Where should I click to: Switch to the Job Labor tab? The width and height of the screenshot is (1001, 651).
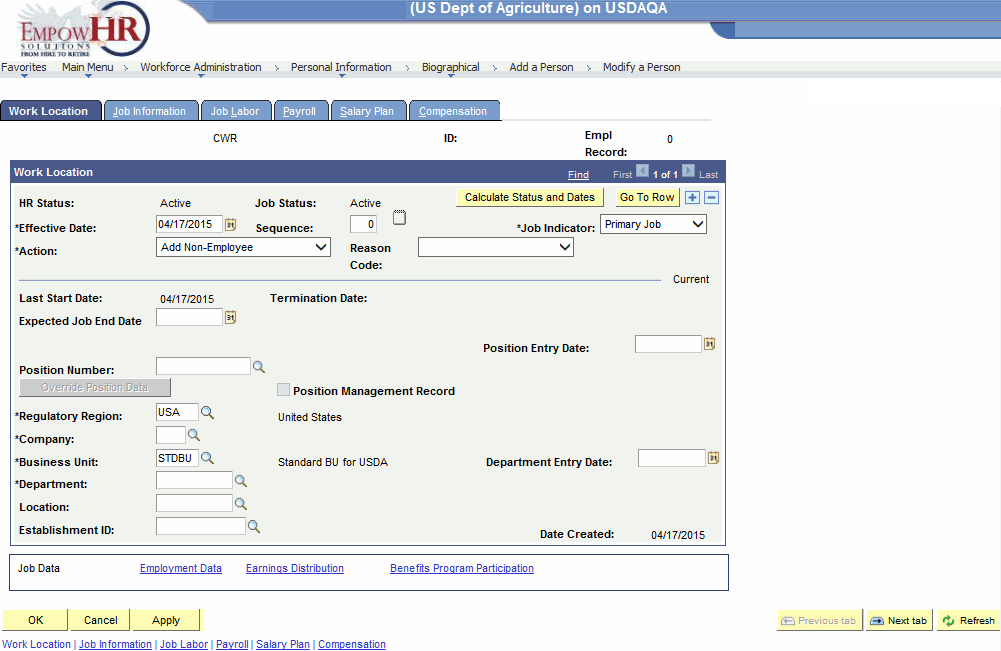[x=235, y=111]
